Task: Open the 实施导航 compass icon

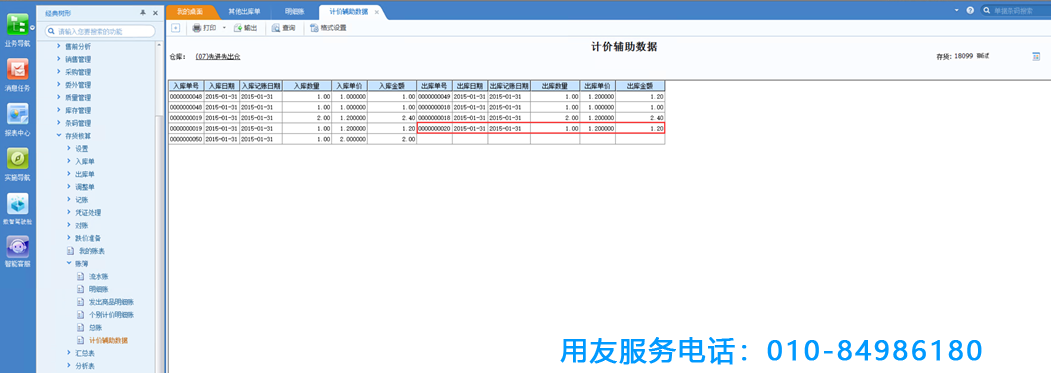Action: [17, 158]
